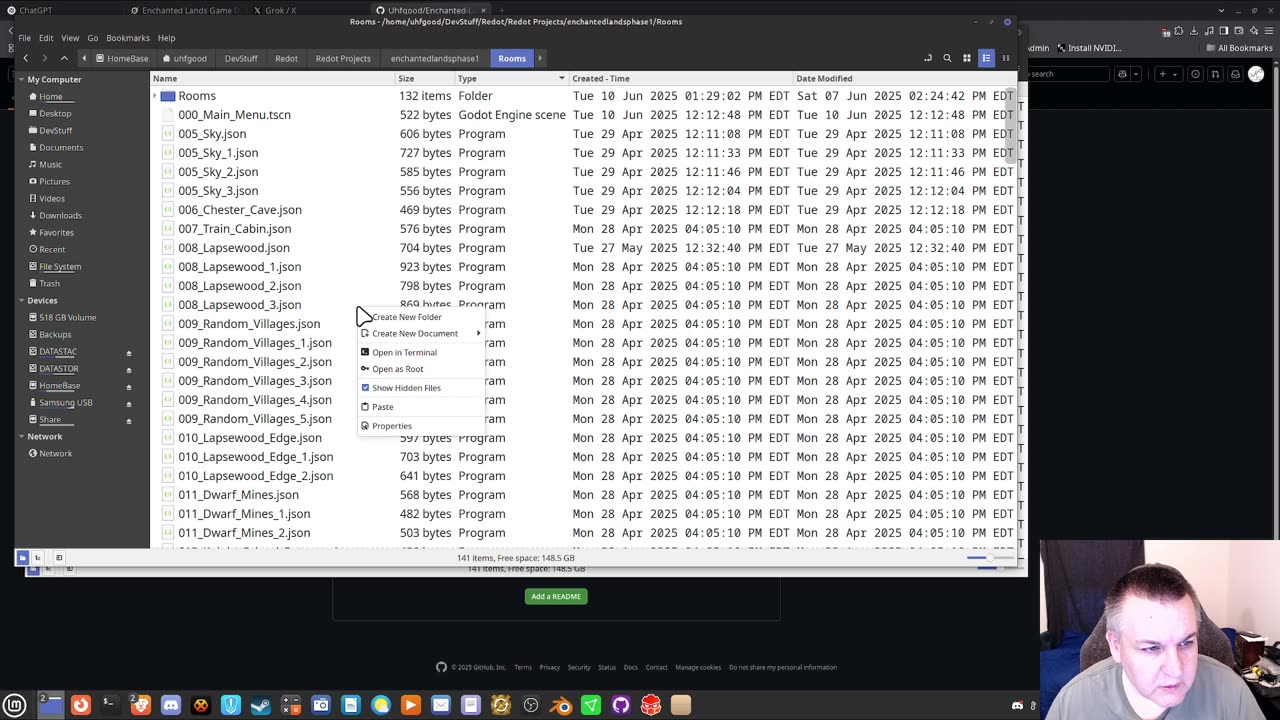Viewport: 1280px width, 720px height.
Task: Switch to icon grid view
Action: [967, 58]
